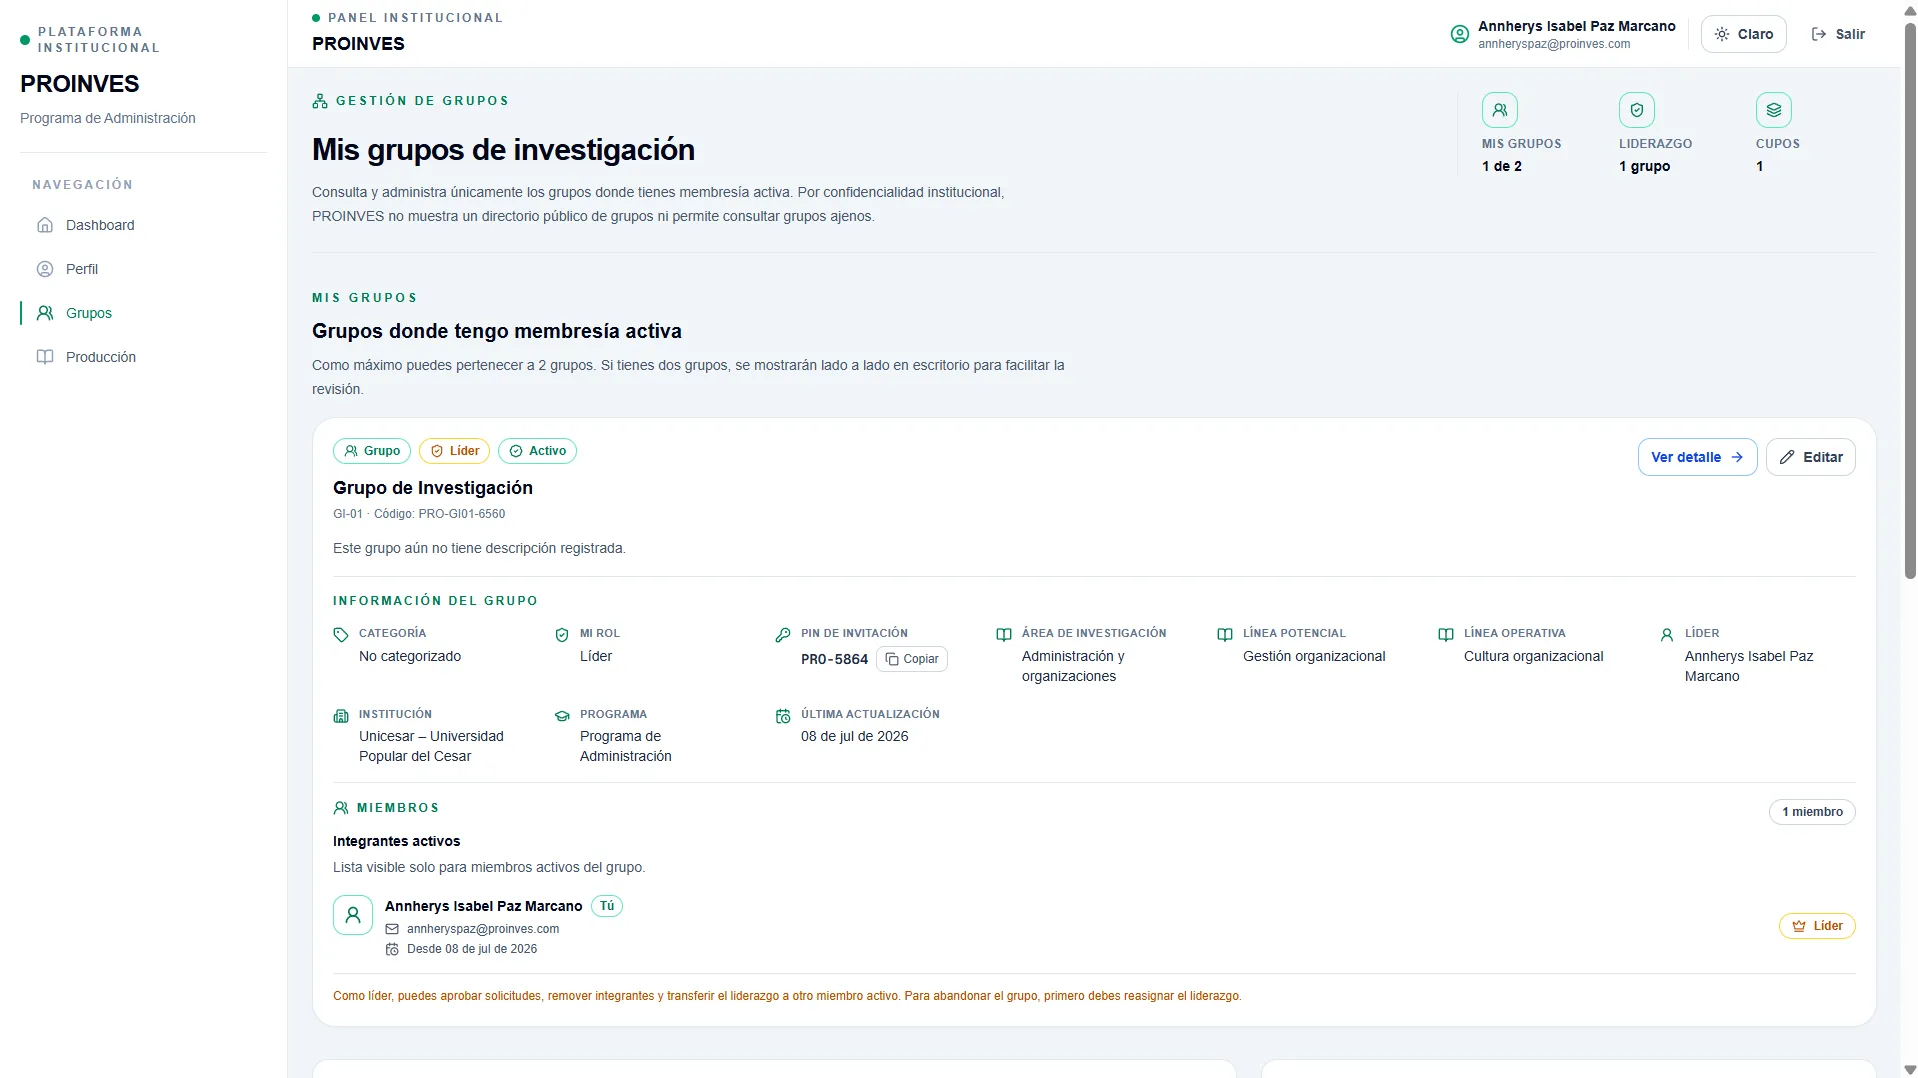Click the graduation cap icon beside Programa
The image size is (1918, 1078).
coord(562,716)
